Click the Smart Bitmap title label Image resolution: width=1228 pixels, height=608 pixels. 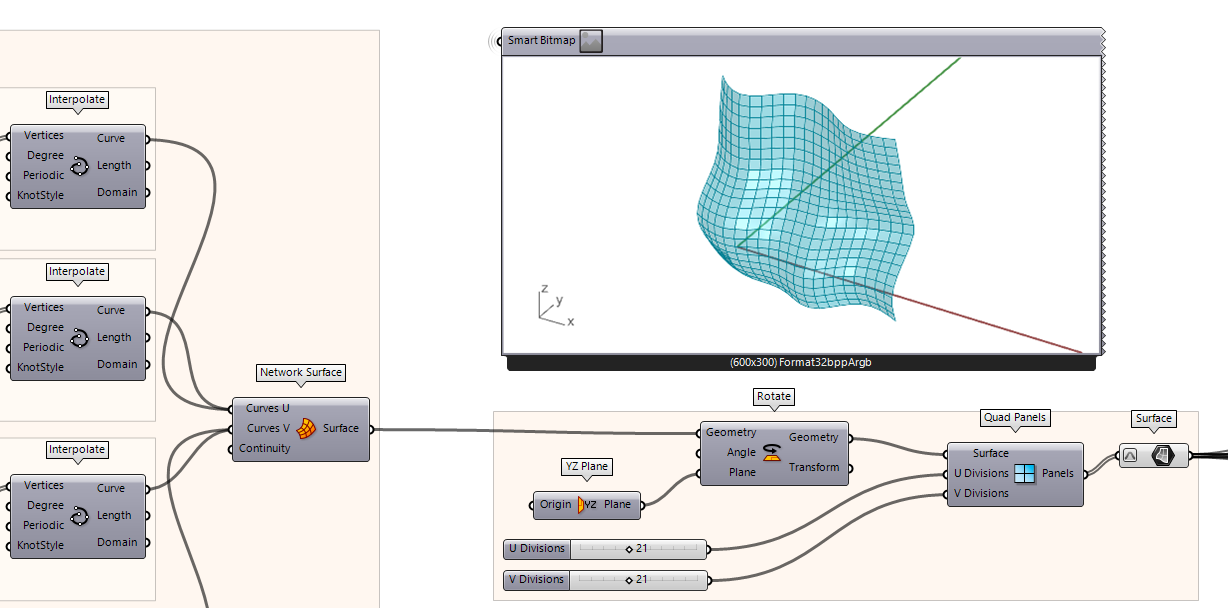tap(541, 41)
